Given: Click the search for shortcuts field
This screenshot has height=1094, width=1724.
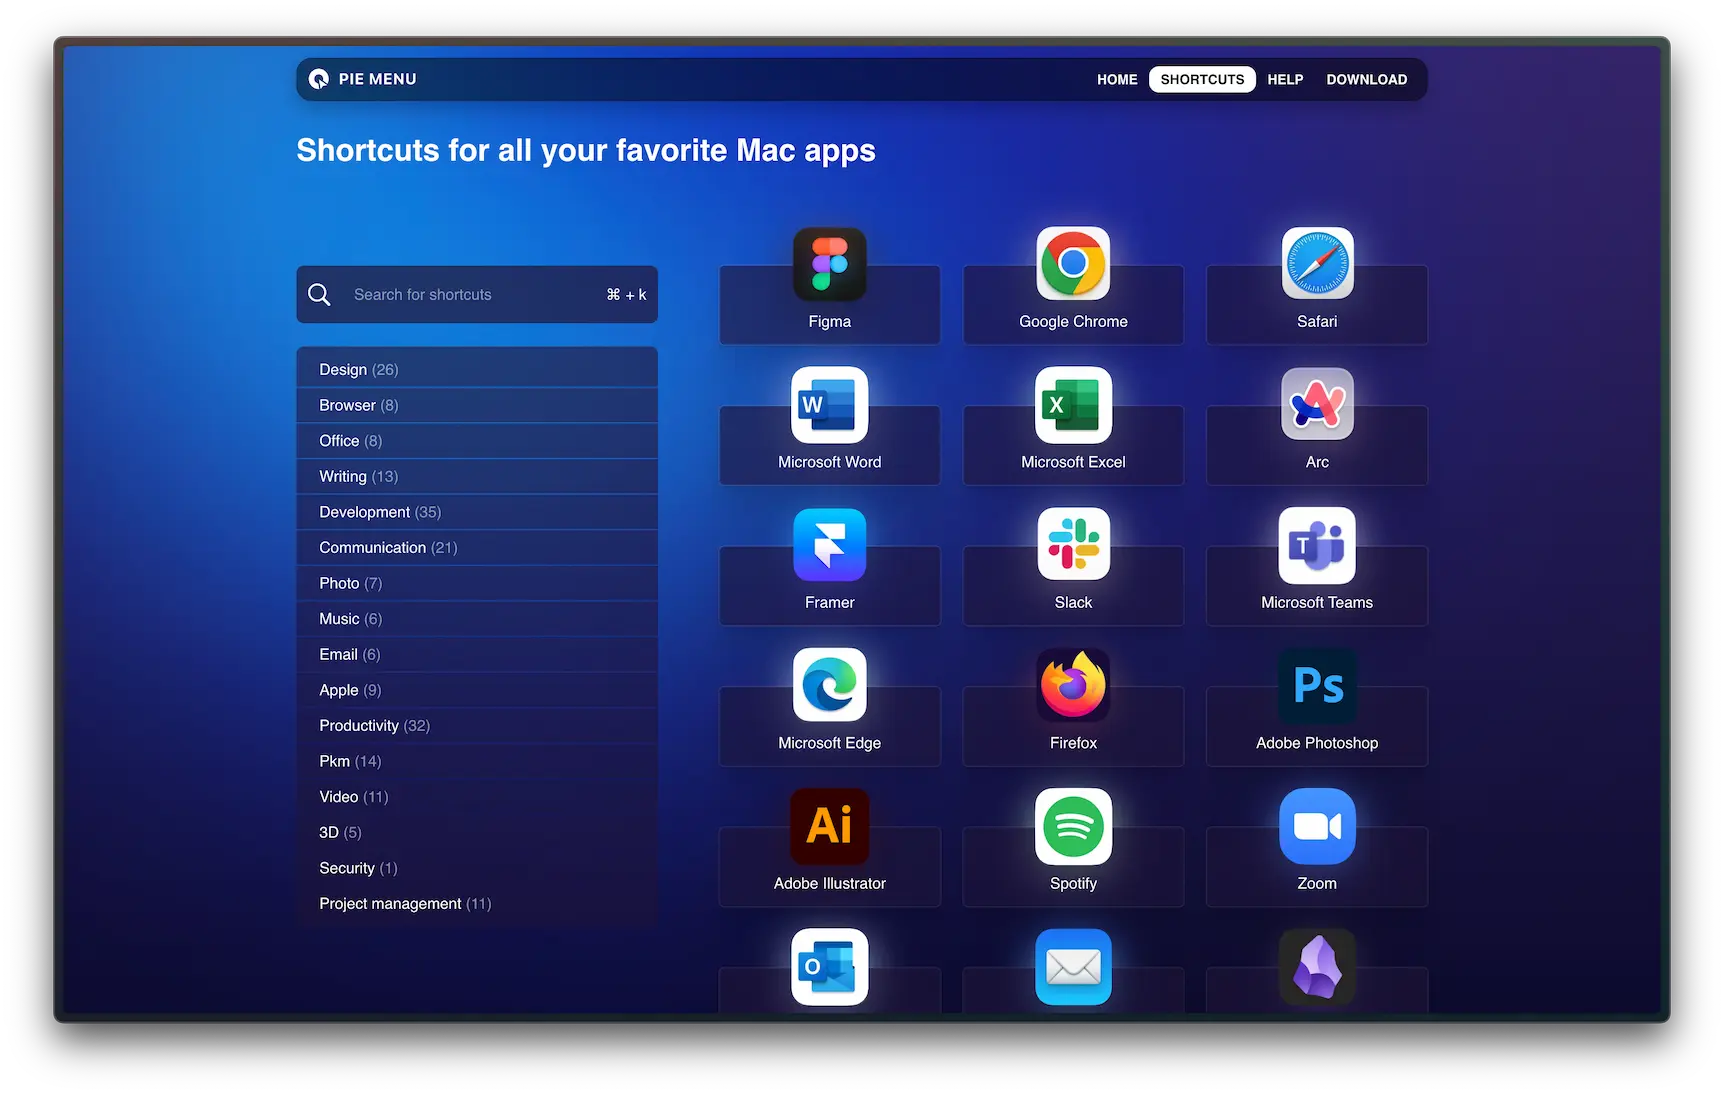Looking at the screenshot, I should tap(477, 294).
